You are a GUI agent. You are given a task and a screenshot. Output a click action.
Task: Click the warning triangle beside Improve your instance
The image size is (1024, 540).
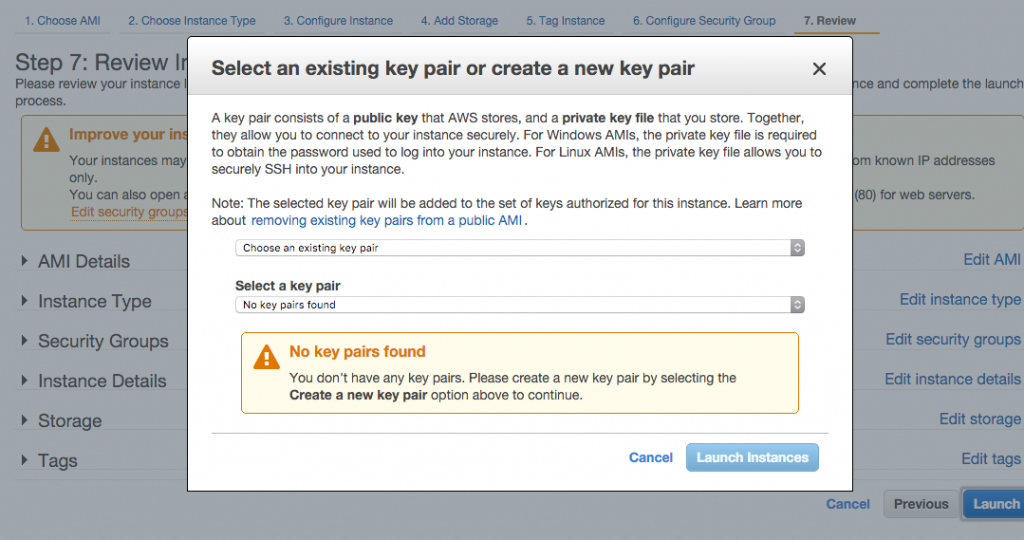46,139
